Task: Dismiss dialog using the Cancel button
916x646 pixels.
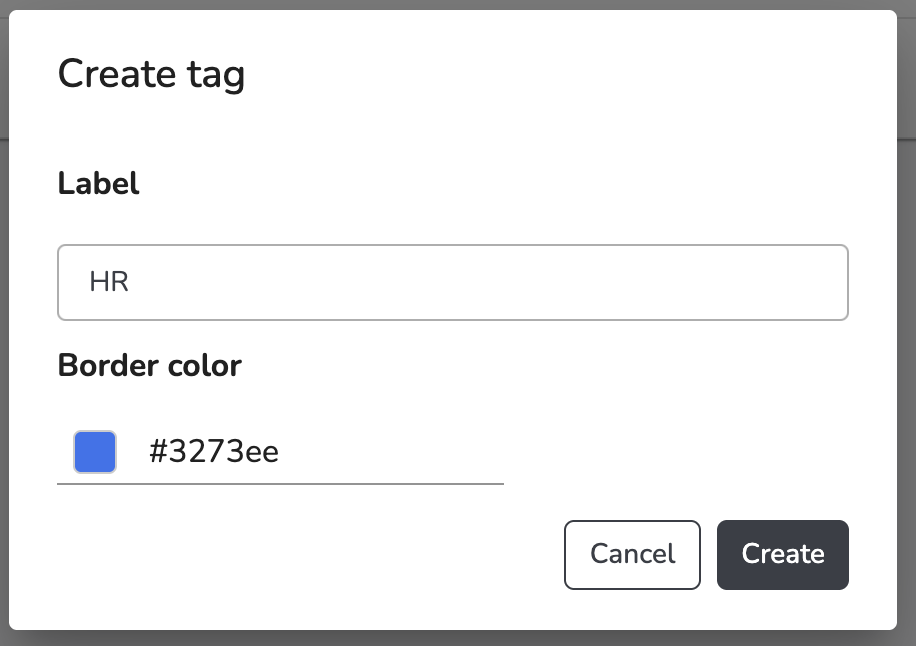Action: click(632, 554)
